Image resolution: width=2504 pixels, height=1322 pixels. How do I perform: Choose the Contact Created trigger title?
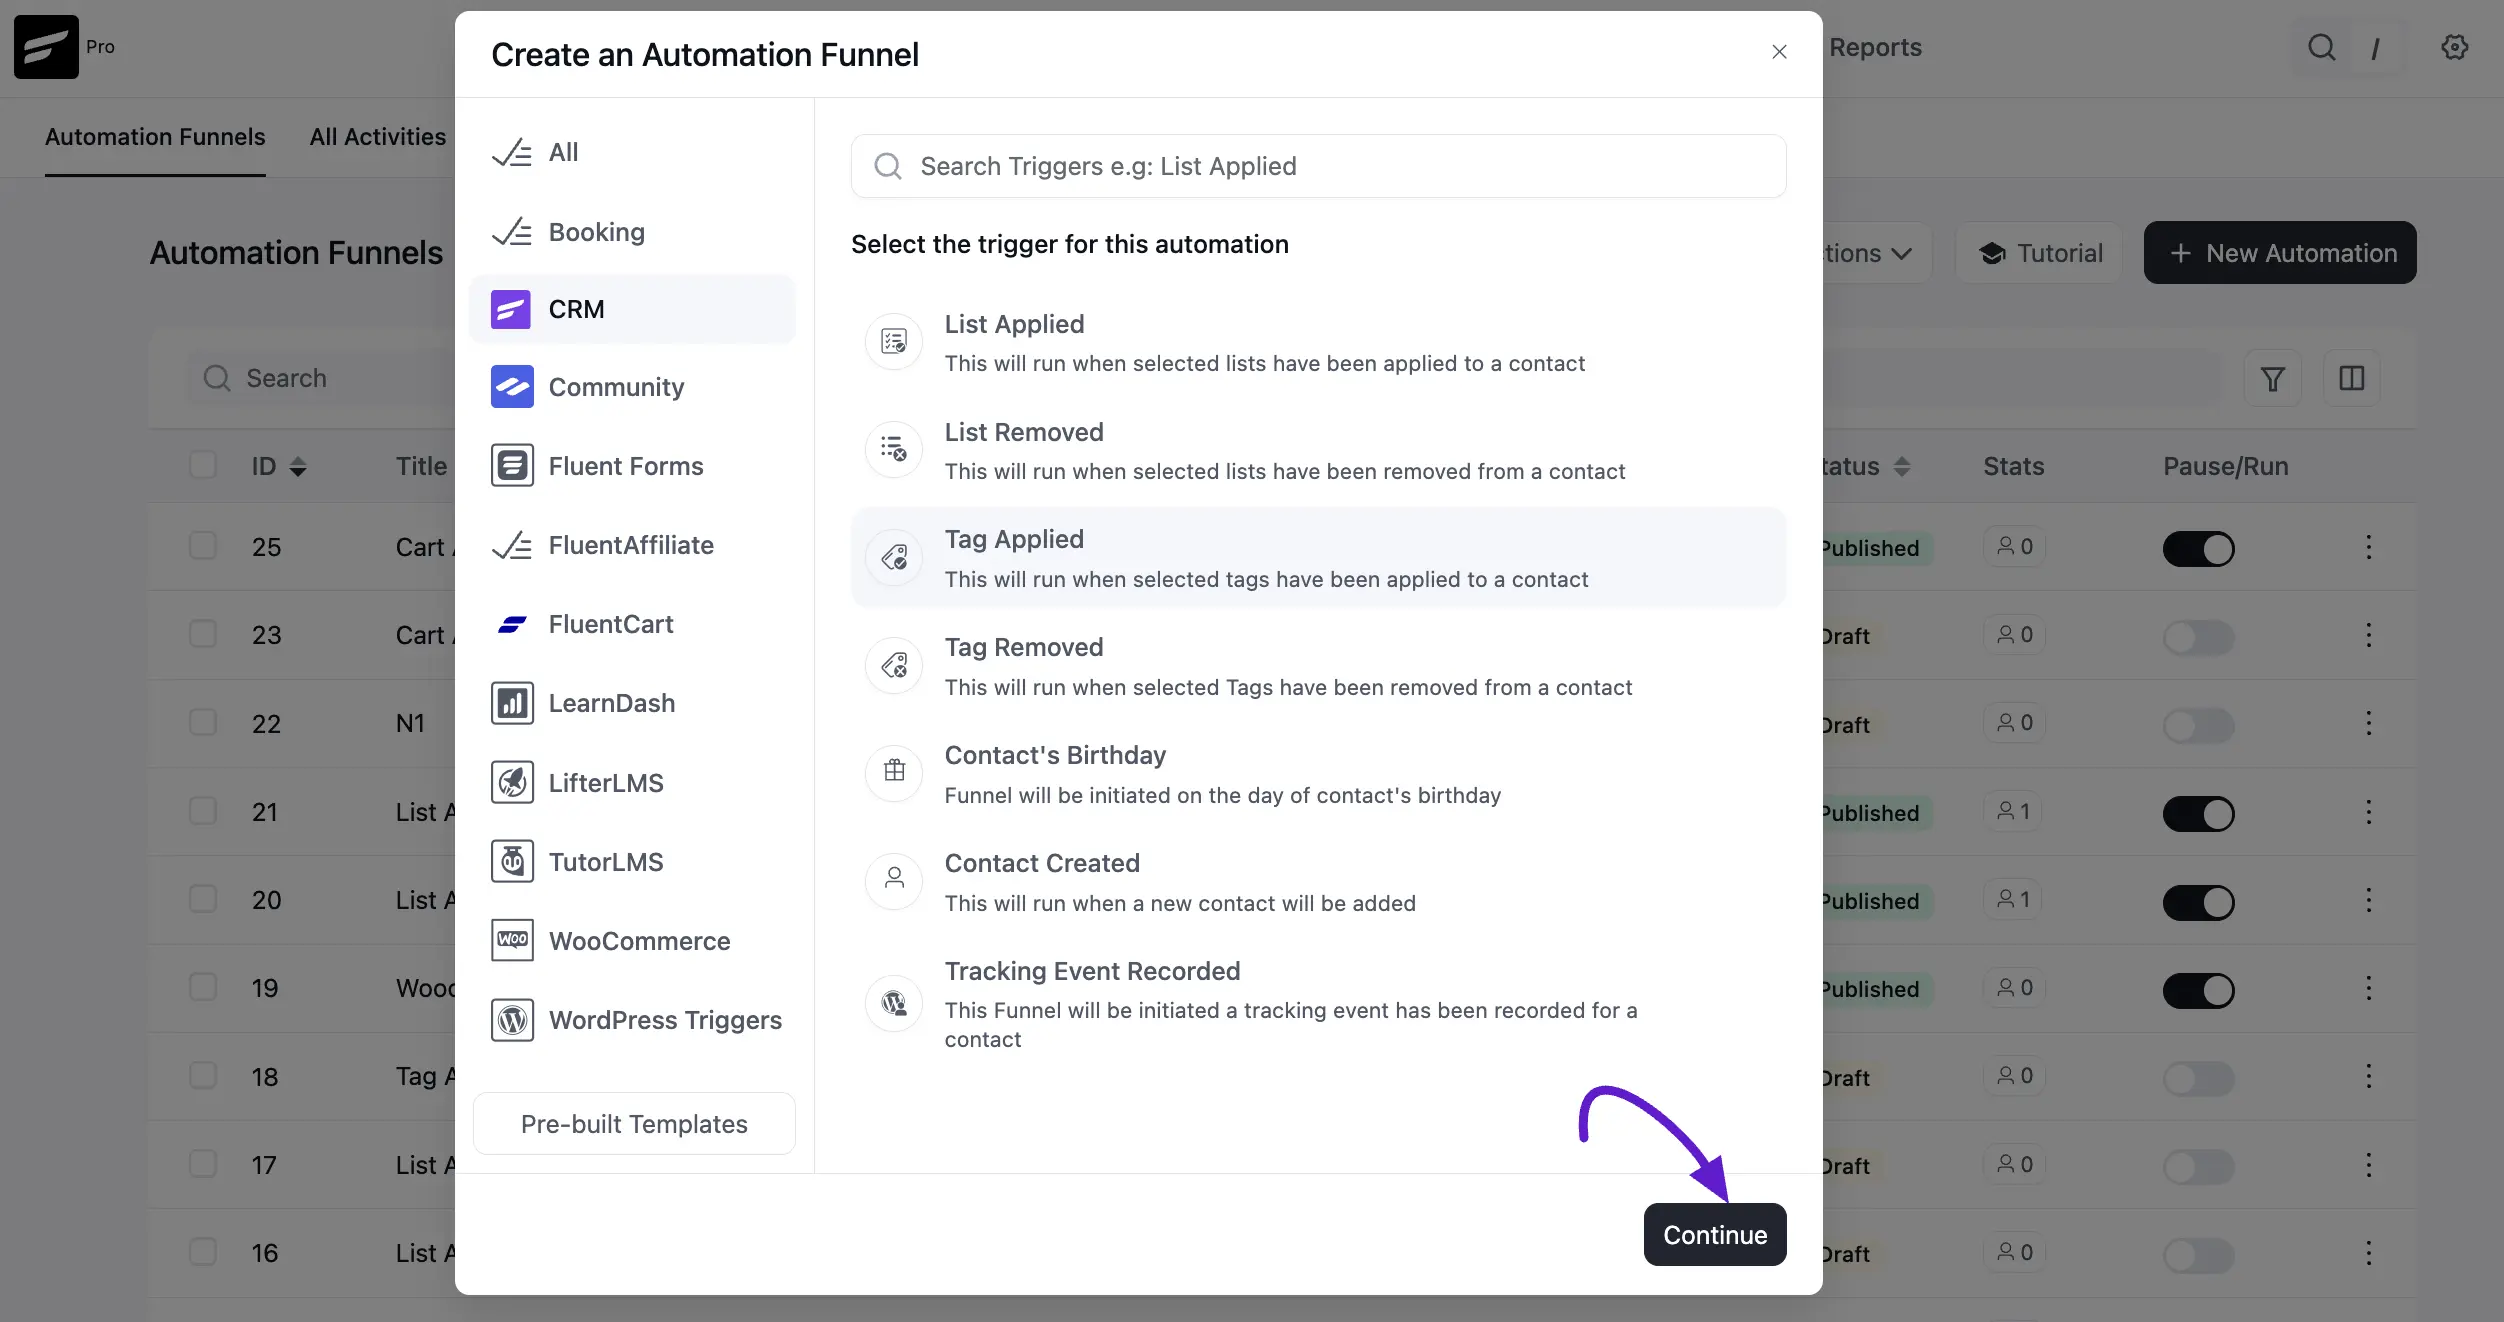[1042, 863]
